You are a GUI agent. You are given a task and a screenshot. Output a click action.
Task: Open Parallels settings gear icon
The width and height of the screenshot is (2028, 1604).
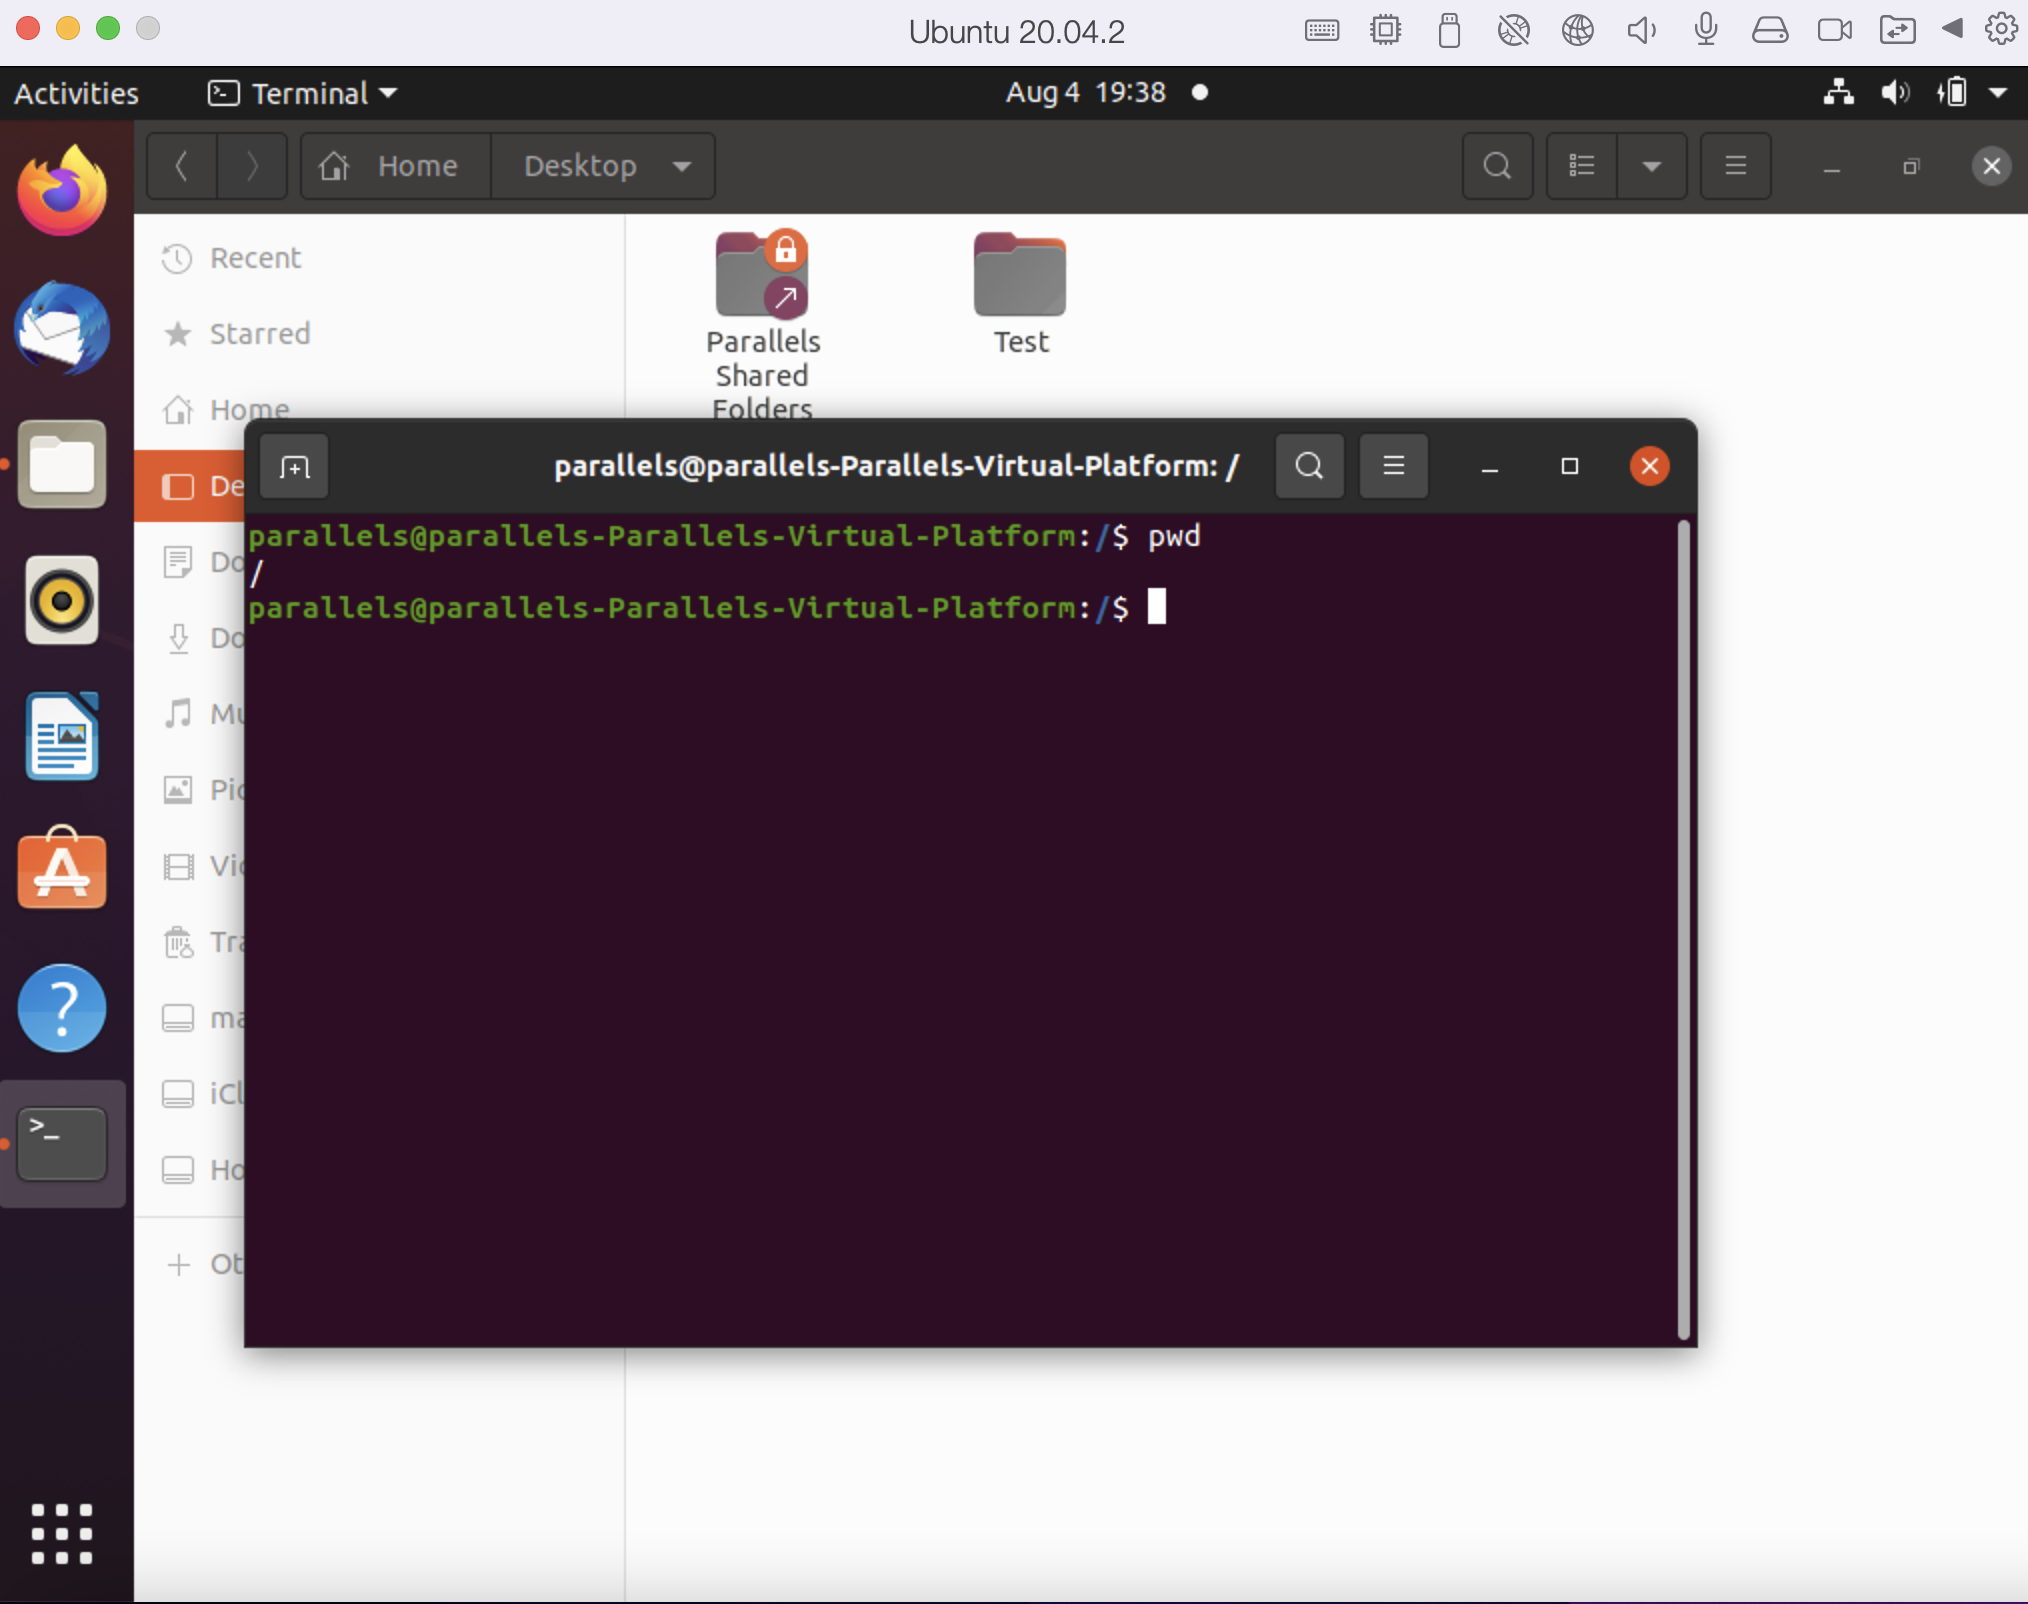(2002, 28)
